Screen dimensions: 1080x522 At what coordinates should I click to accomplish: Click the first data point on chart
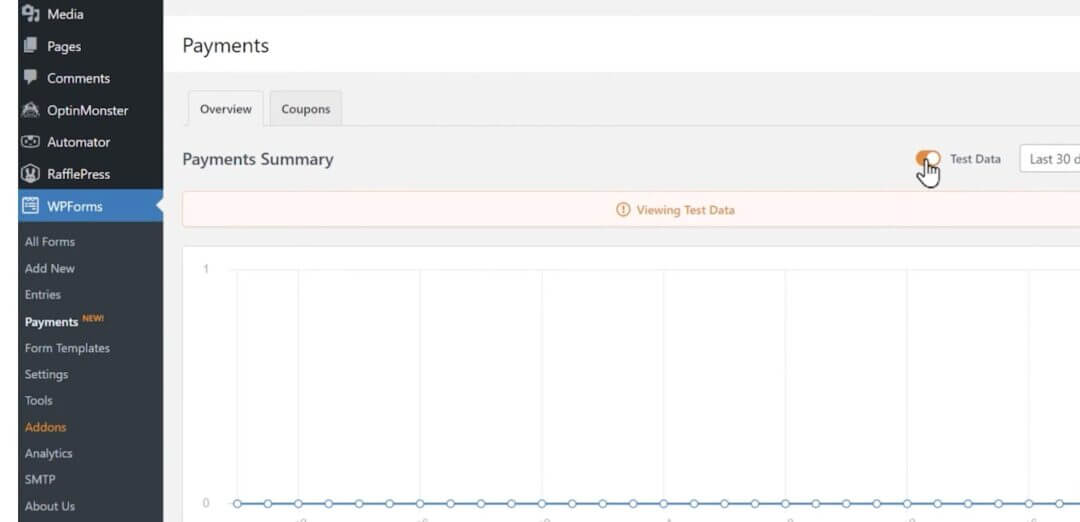[x=237, y=503]
